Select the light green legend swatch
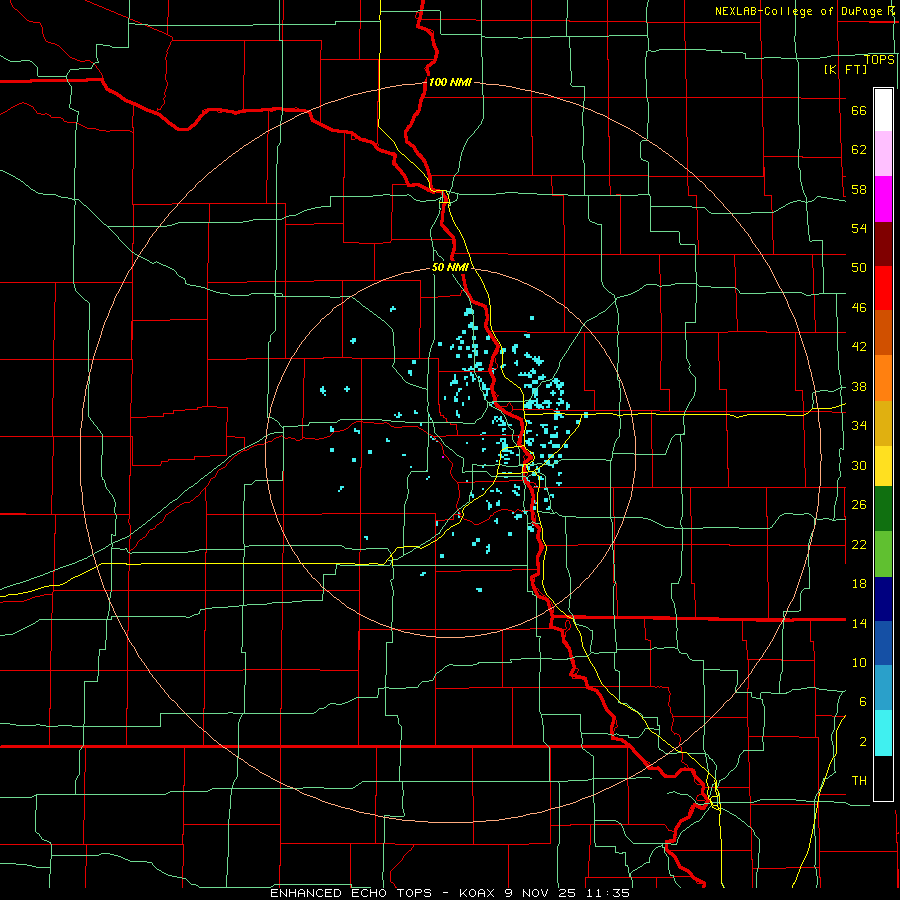900x900 pixels. [883, 554]
